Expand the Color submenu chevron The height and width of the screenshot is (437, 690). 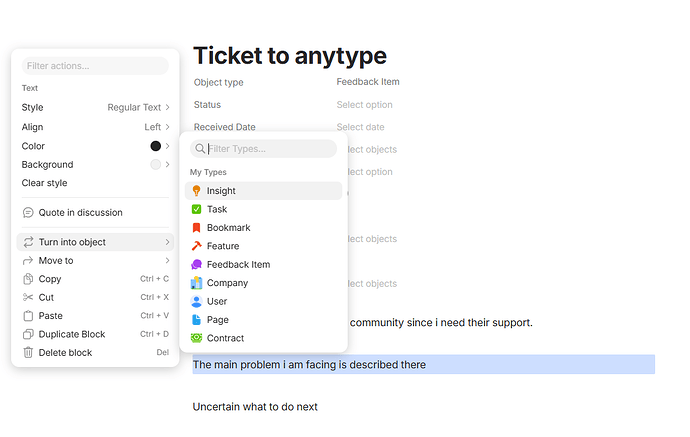click(167, 146)
